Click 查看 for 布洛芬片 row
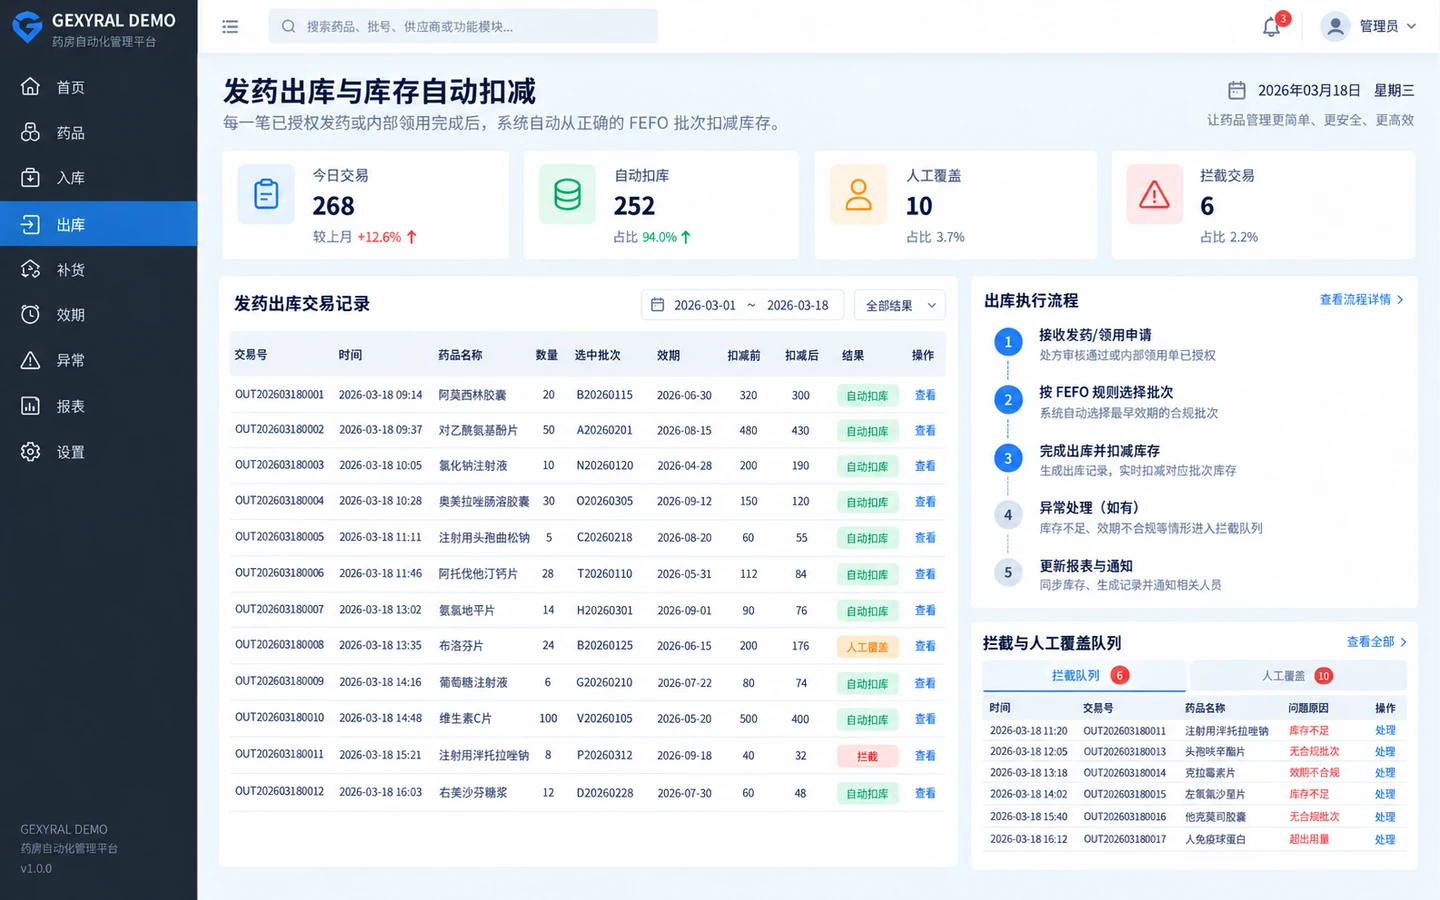The height and width of the screenshot is (900, 1440). pyautogui.click(x=925, y=646)
